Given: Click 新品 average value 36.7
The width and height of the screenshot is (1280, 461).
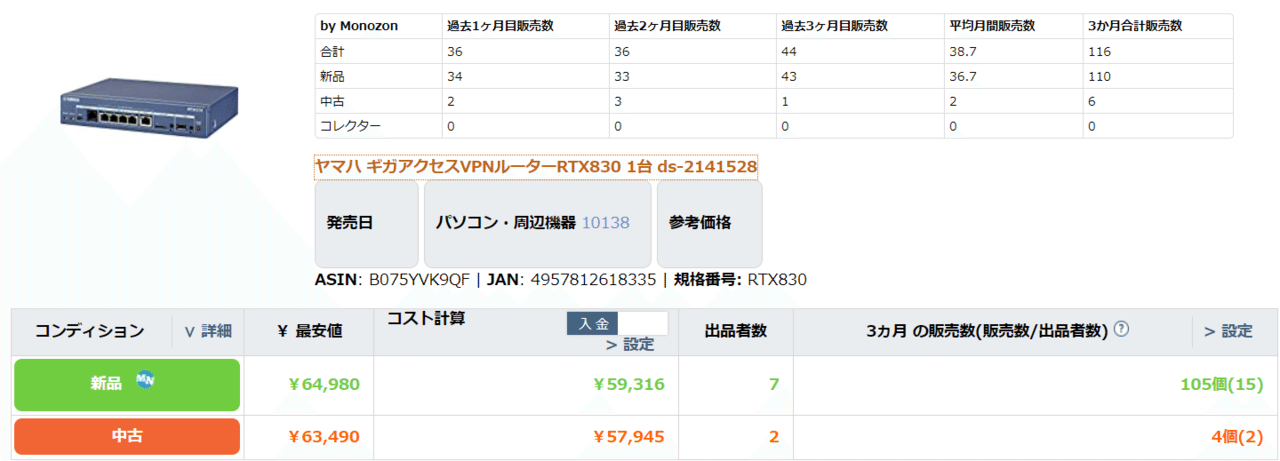Looking at the screenshot, I should (962, 76).
